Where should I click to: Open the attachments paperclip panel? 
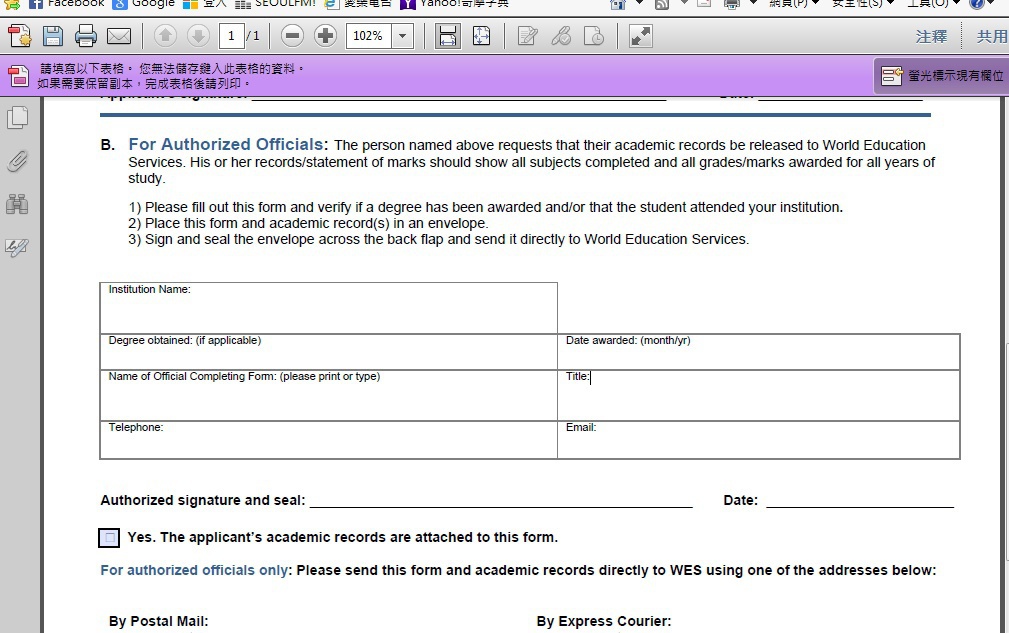pos(17,161)
